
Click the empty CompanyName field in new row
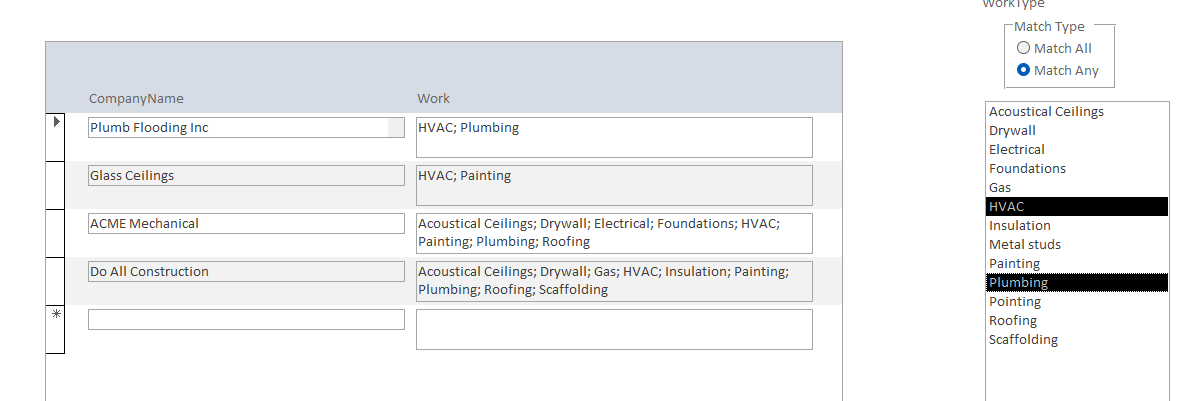click(x=246, y=319)
